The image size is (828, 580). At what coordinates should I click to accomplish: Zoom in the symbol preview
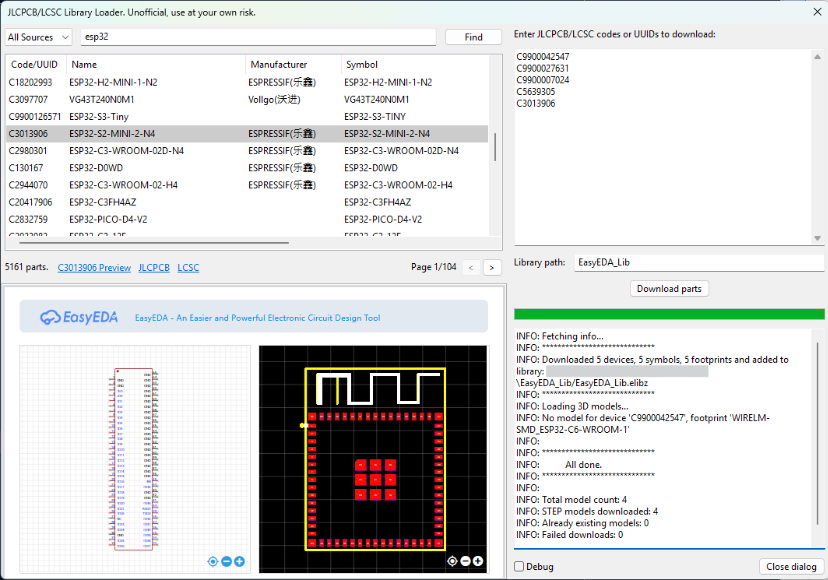(x=239, y=562)
